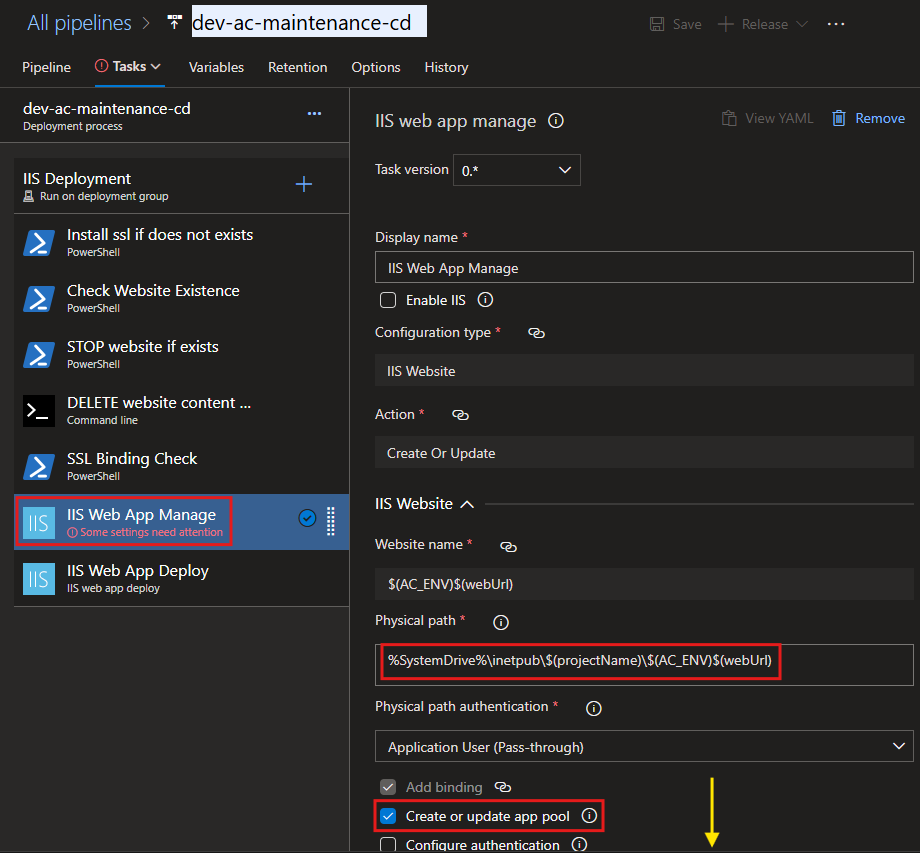The image size is (920, 853).
Task: Click the IIS Web App Manage task icon
Action: click(x=39, y=522)
